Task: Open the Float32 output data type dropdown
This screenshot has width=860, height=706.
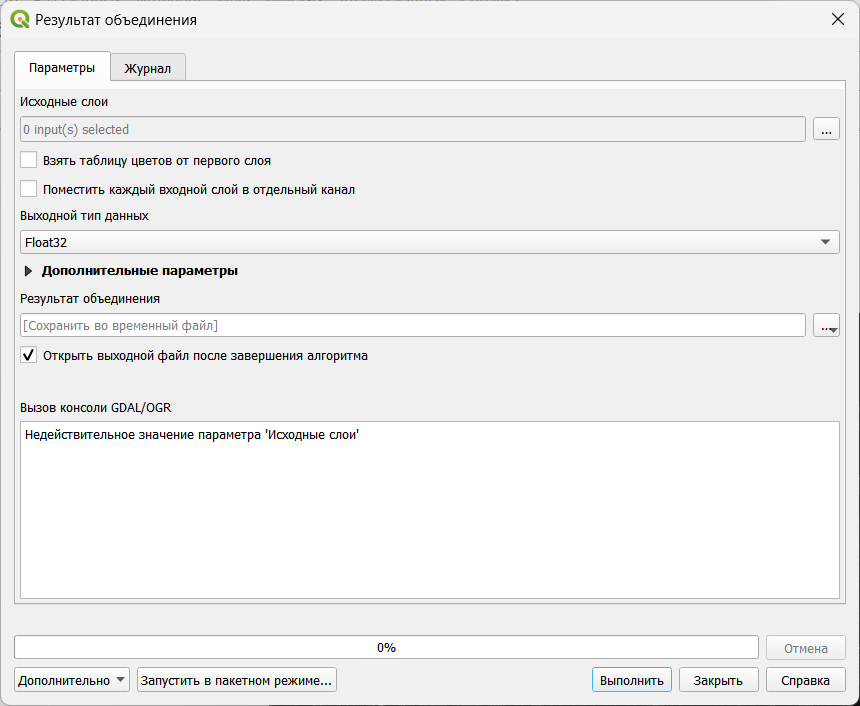Action: click(x=430, y=242)
